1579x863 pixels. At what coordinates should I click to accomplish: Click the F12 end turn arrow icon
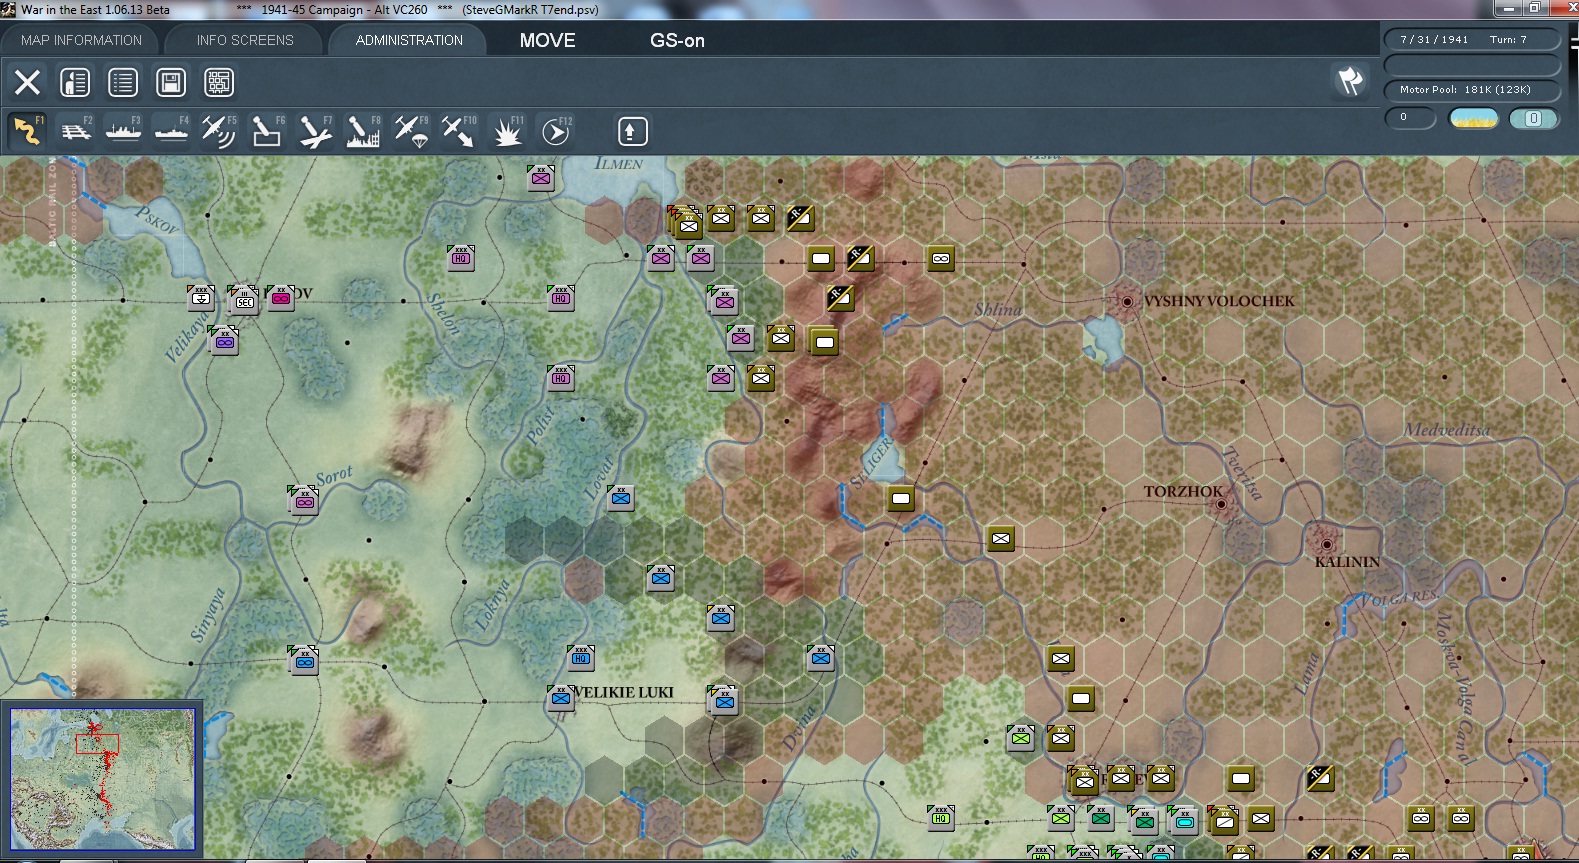click(556, 131)
